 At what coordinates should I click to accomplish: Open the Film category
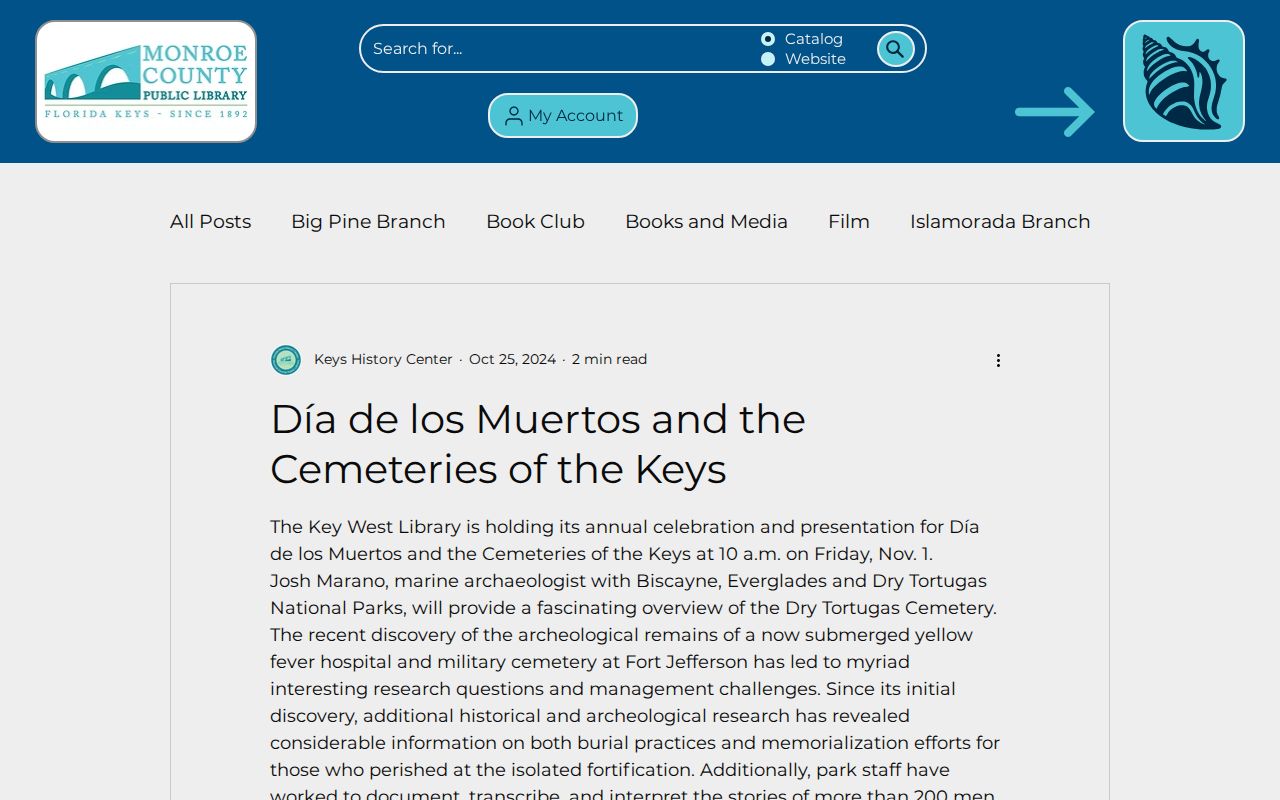point(849,222)
